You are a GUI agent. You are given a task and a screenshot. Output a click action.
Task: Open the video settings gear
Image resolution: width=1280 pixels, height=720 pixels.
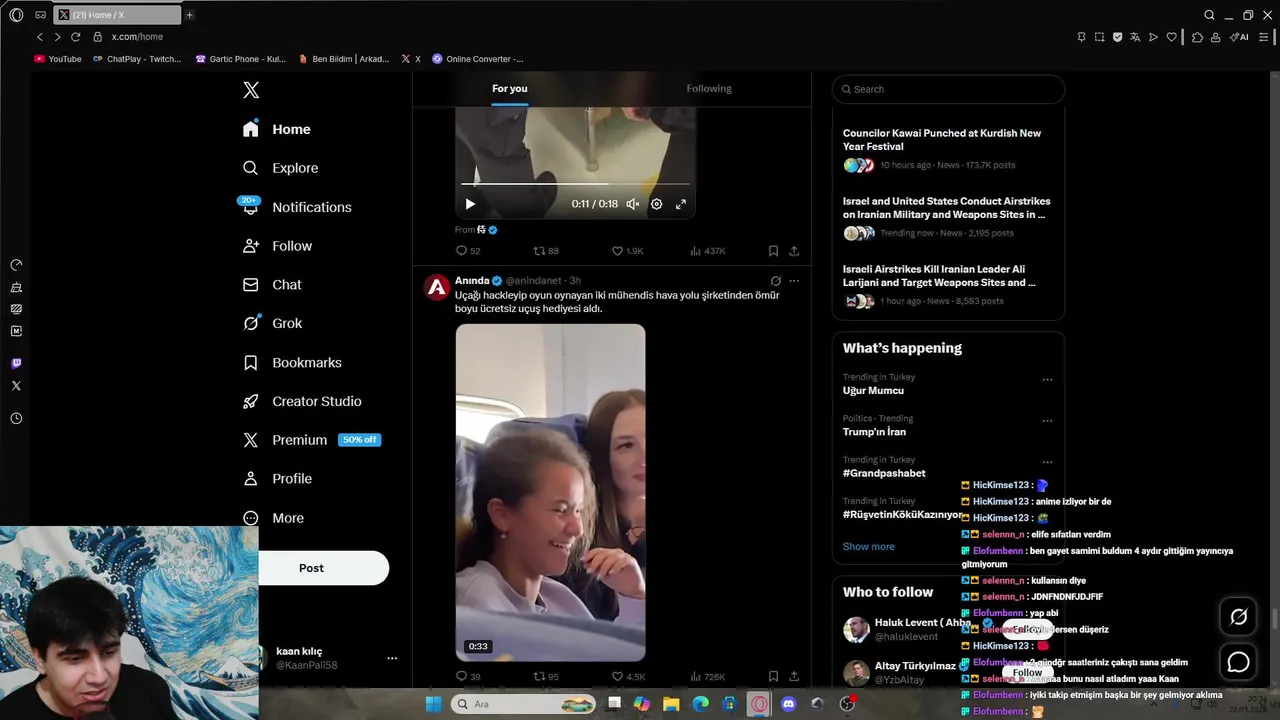657,204
